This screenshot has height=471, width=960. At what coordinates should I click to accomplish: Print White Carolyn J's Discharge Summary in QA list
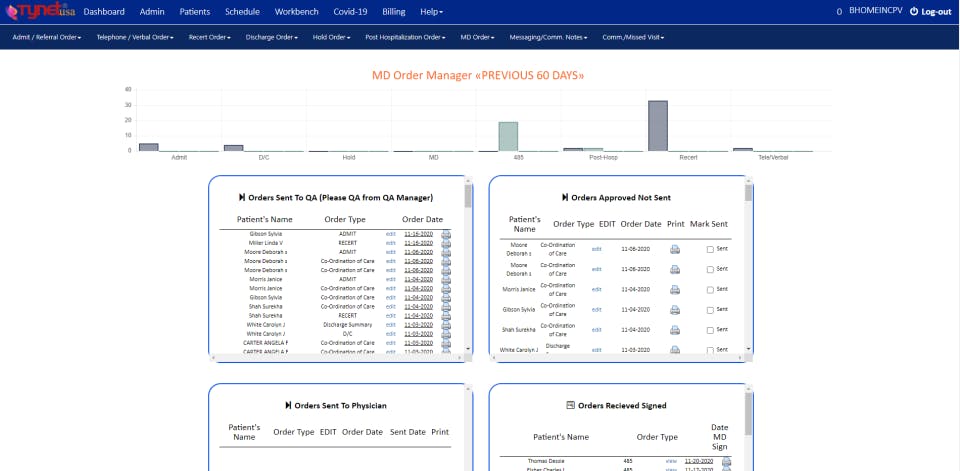[x=446, y=325]
